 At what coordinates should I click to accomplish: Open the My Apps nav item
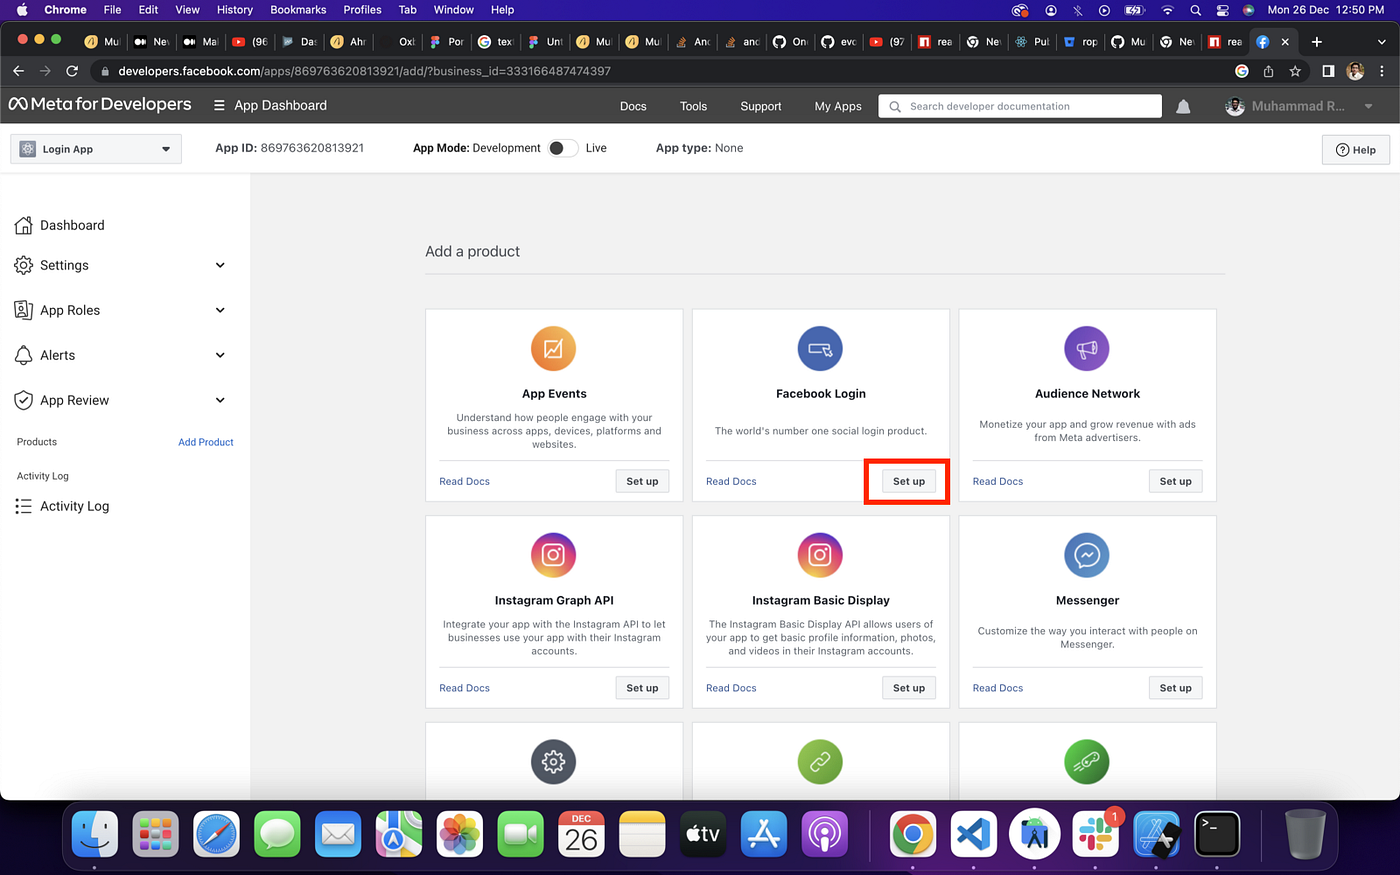(x=838, y=106)
